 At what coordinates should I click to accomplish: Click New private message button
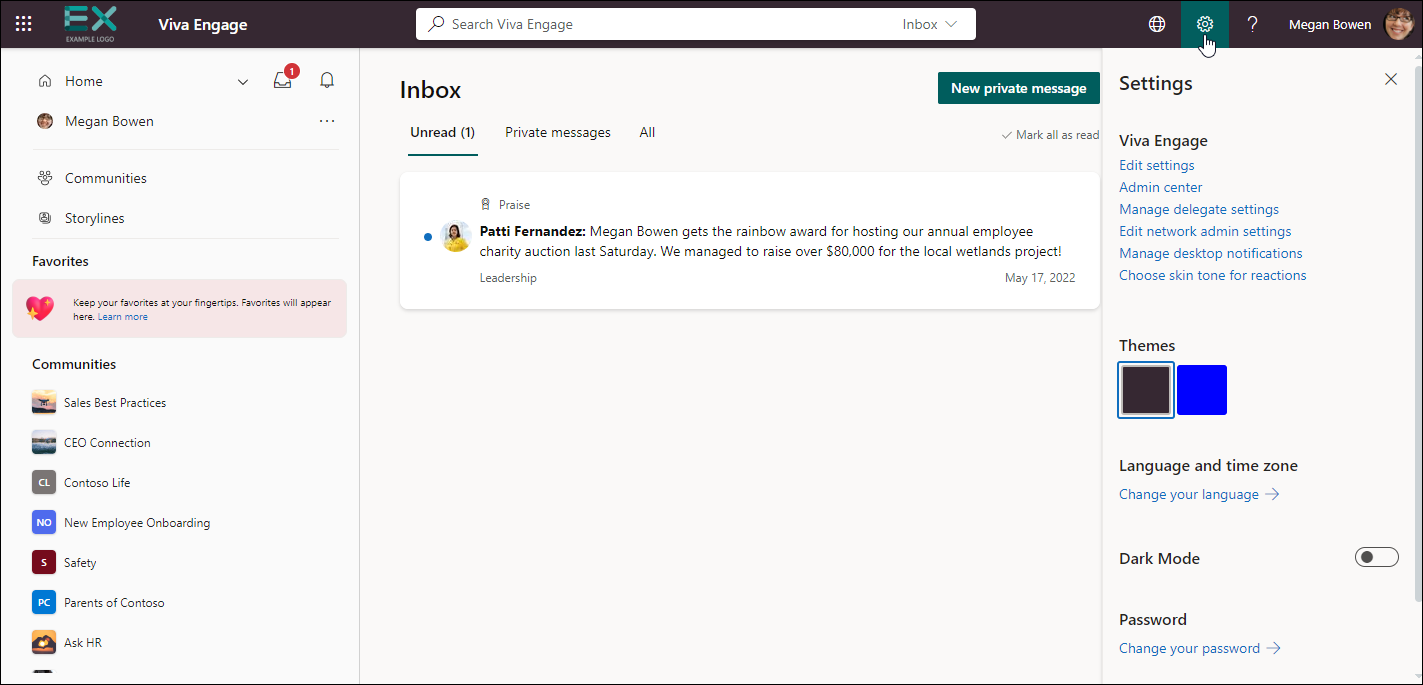(1018, 88)
